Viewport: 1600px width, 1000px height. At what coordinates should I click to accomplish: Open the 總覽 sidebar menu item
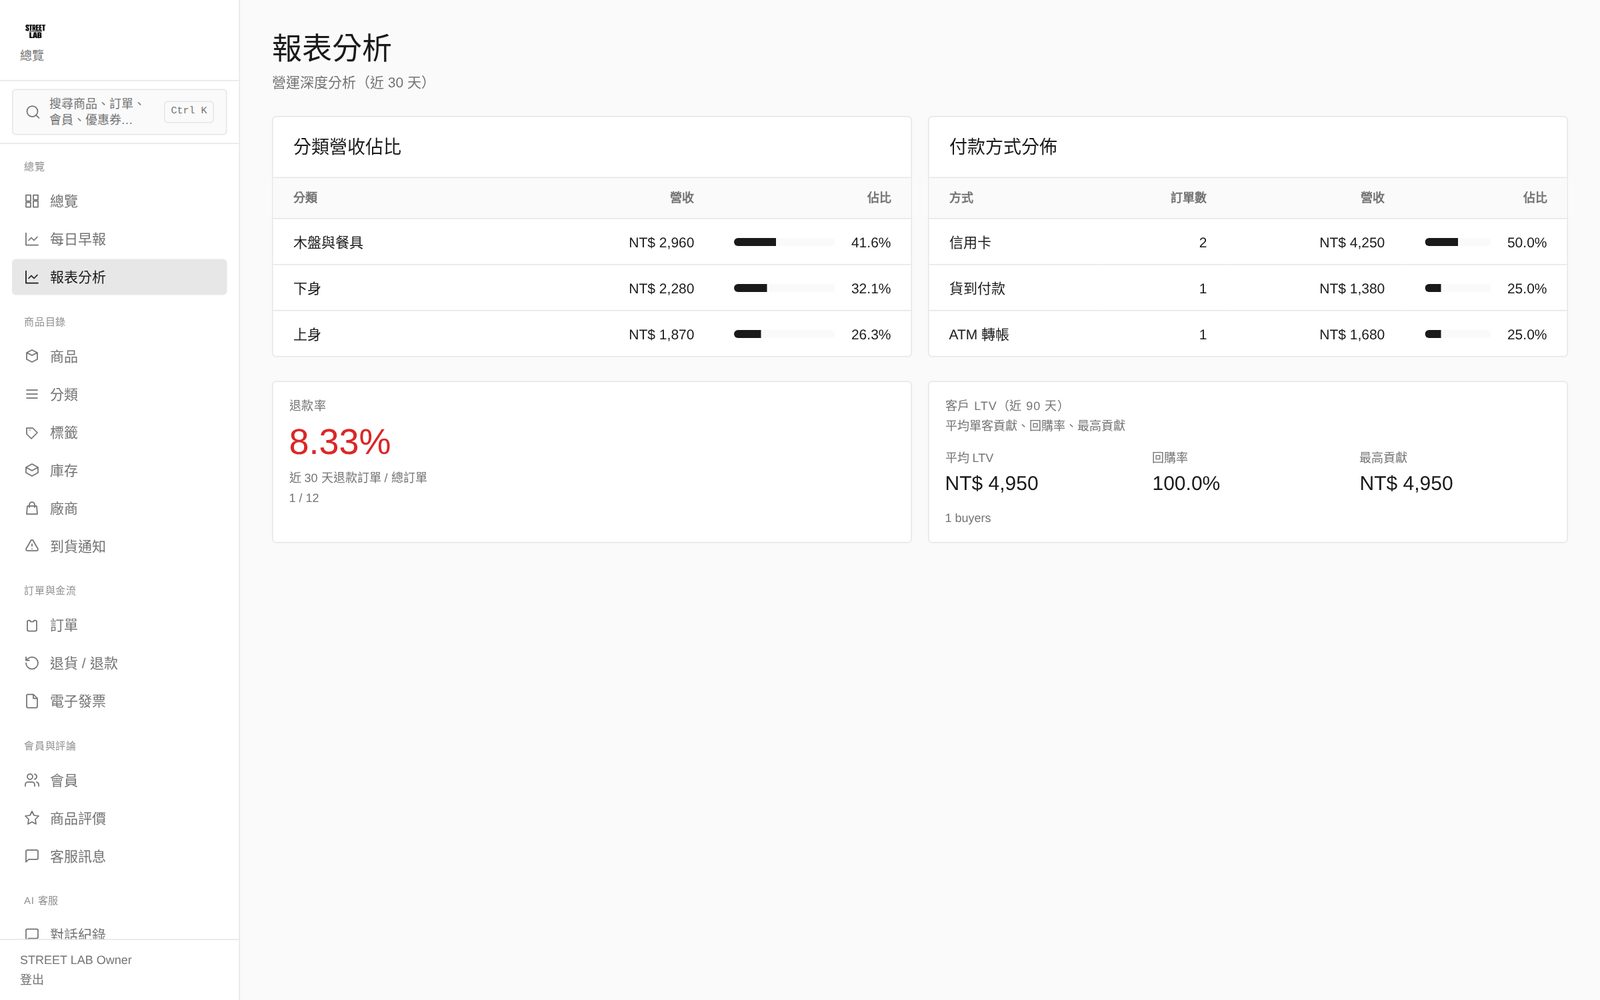[x=119, y=201]
